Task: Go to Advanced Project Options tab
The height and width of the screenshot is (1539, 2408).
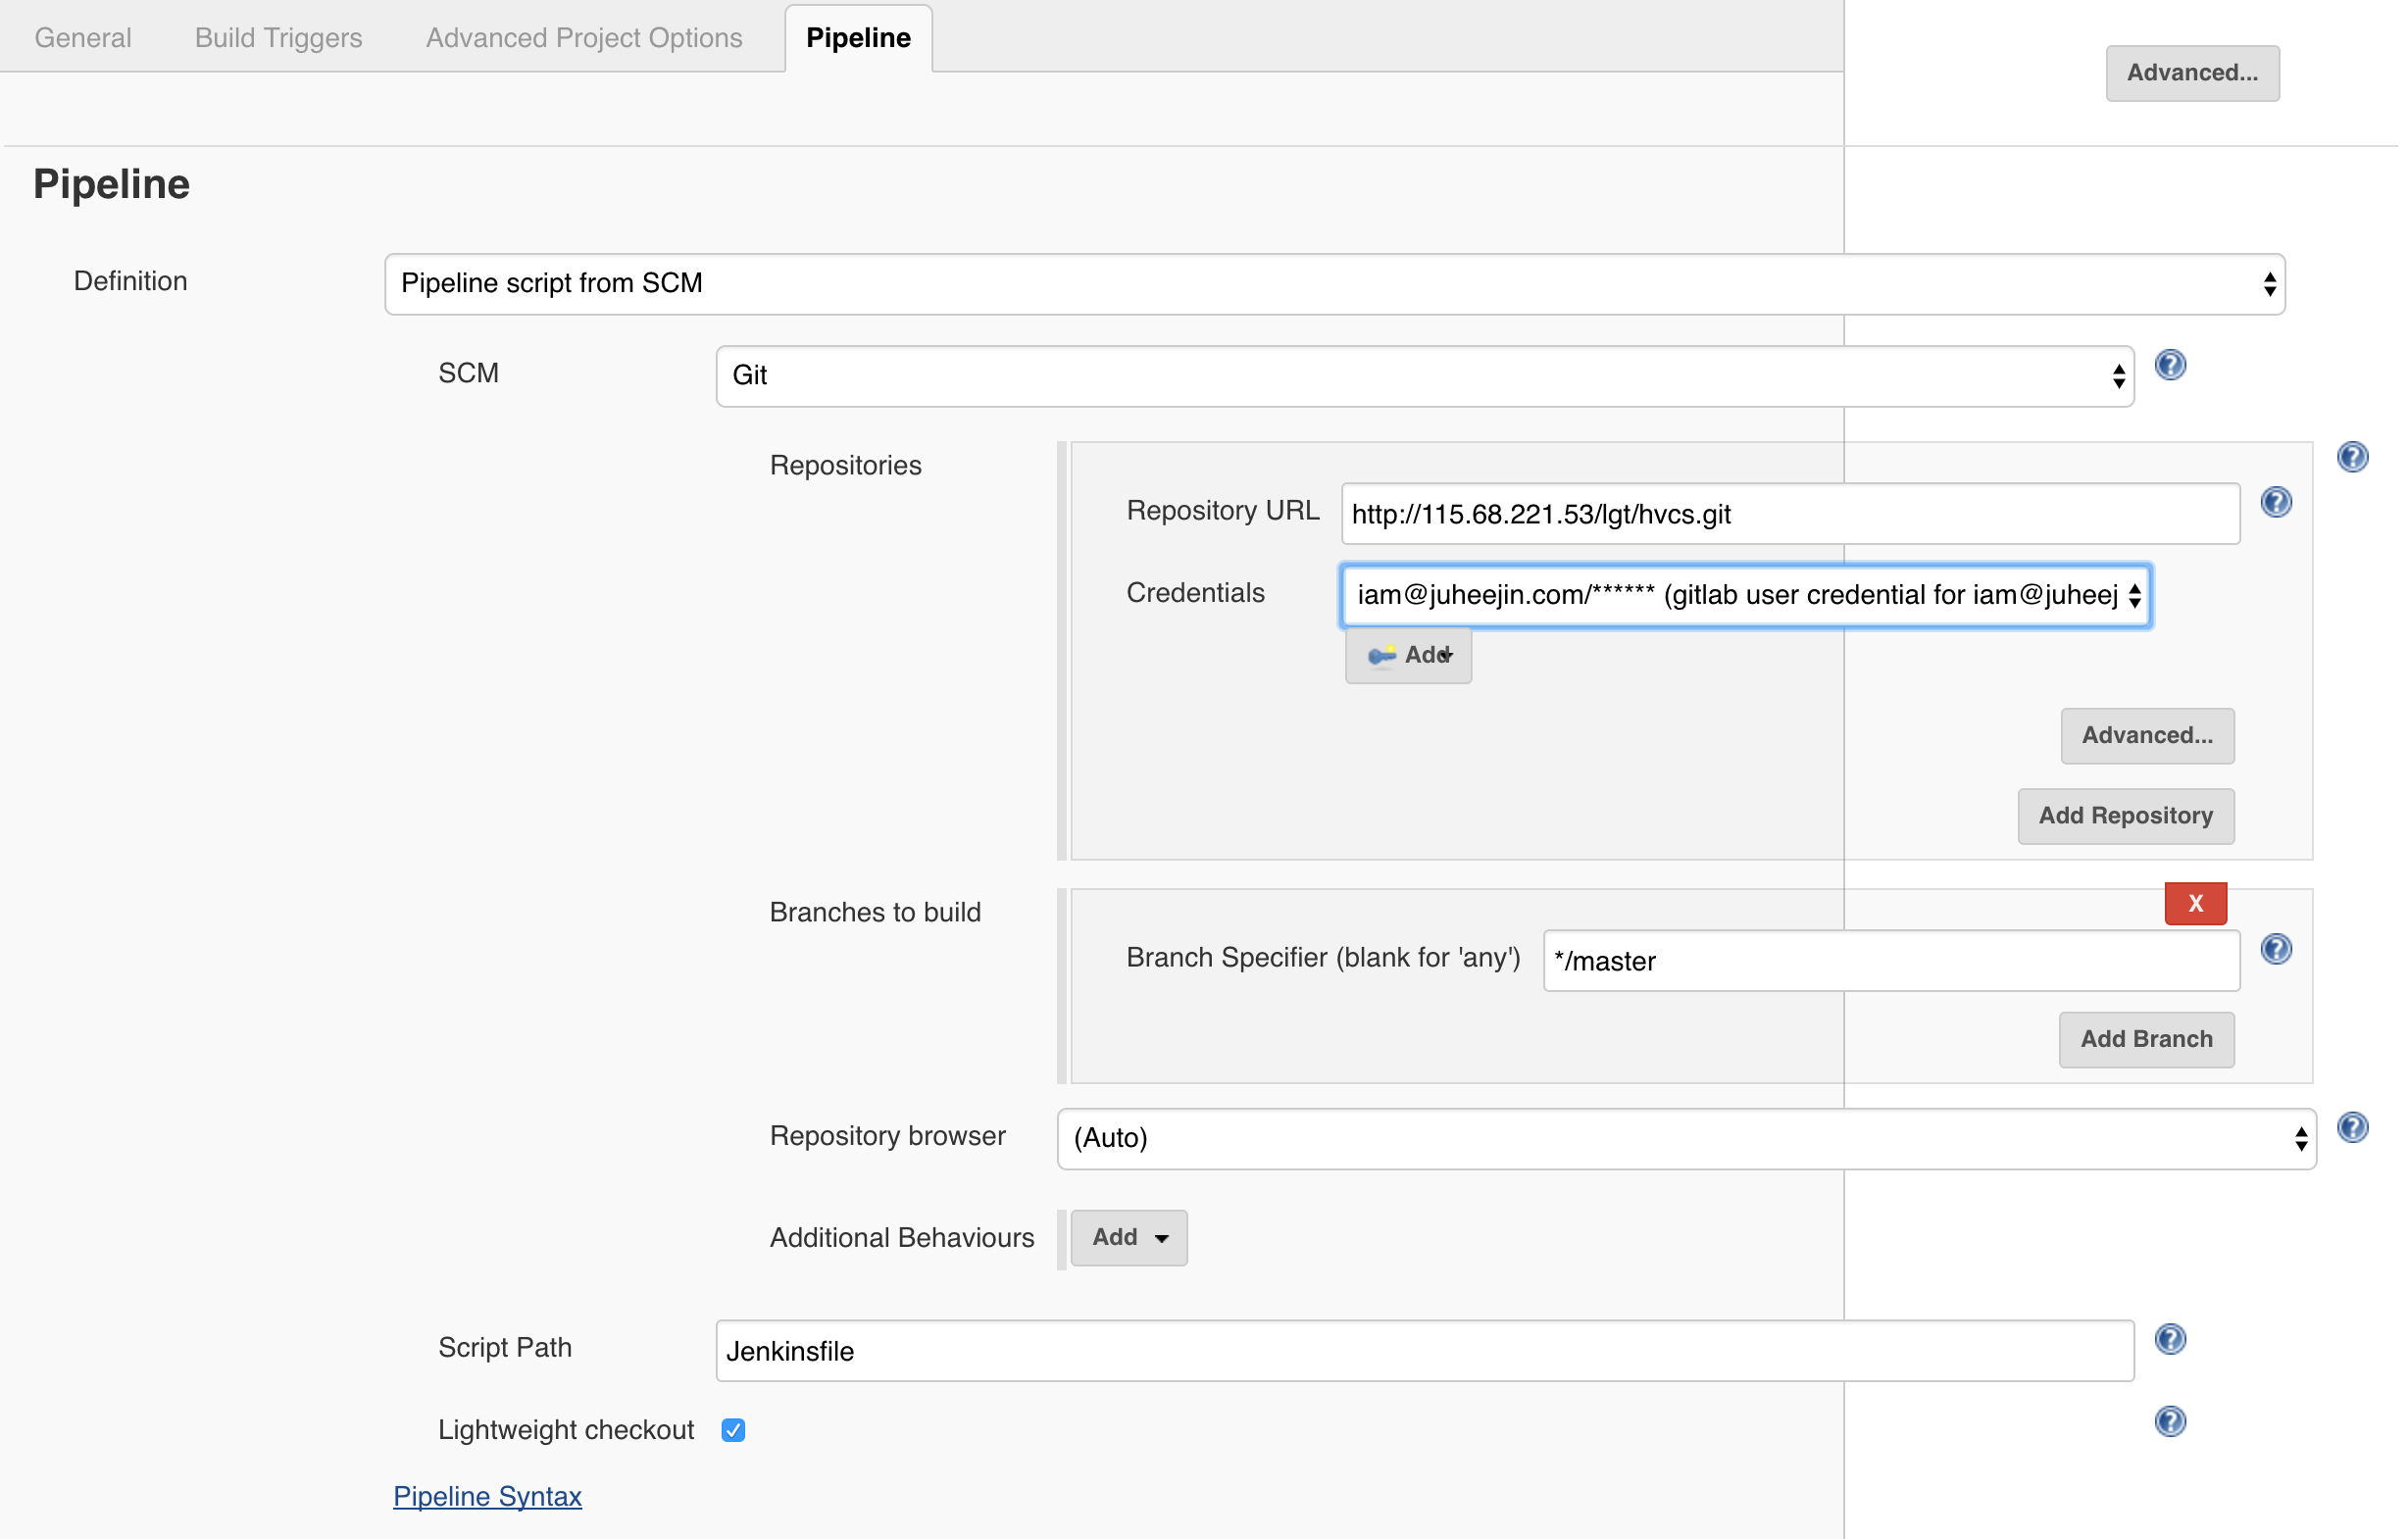Action: coord(583,37)
